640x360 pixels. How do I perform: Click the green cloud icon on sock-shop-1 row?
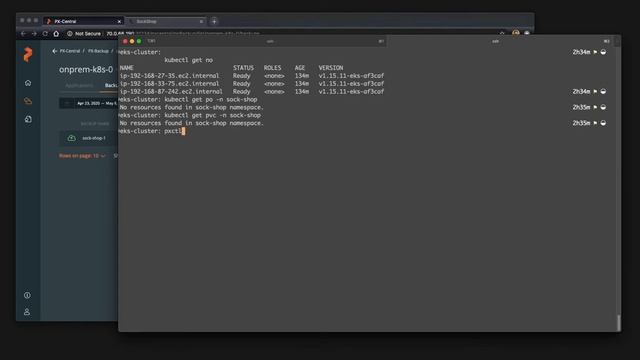tap(71, 138)
